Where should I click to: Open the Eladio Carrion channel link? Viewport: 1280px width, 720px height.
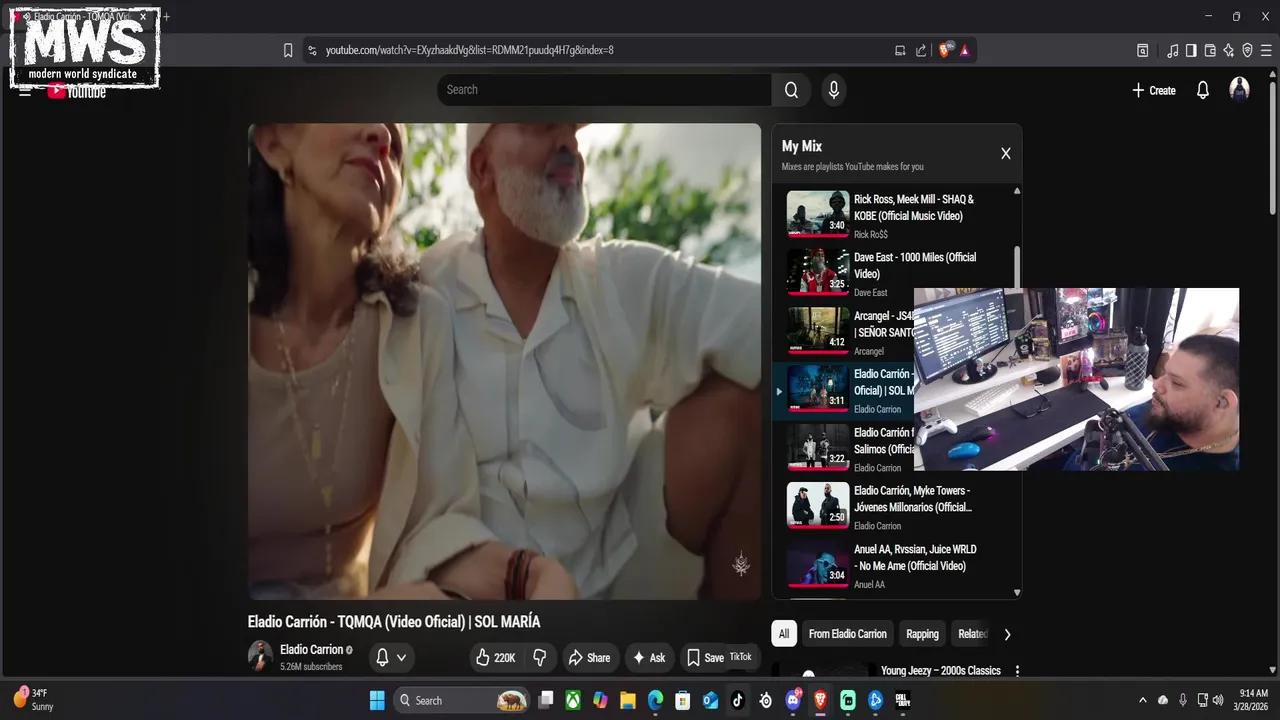coord(312,649)
